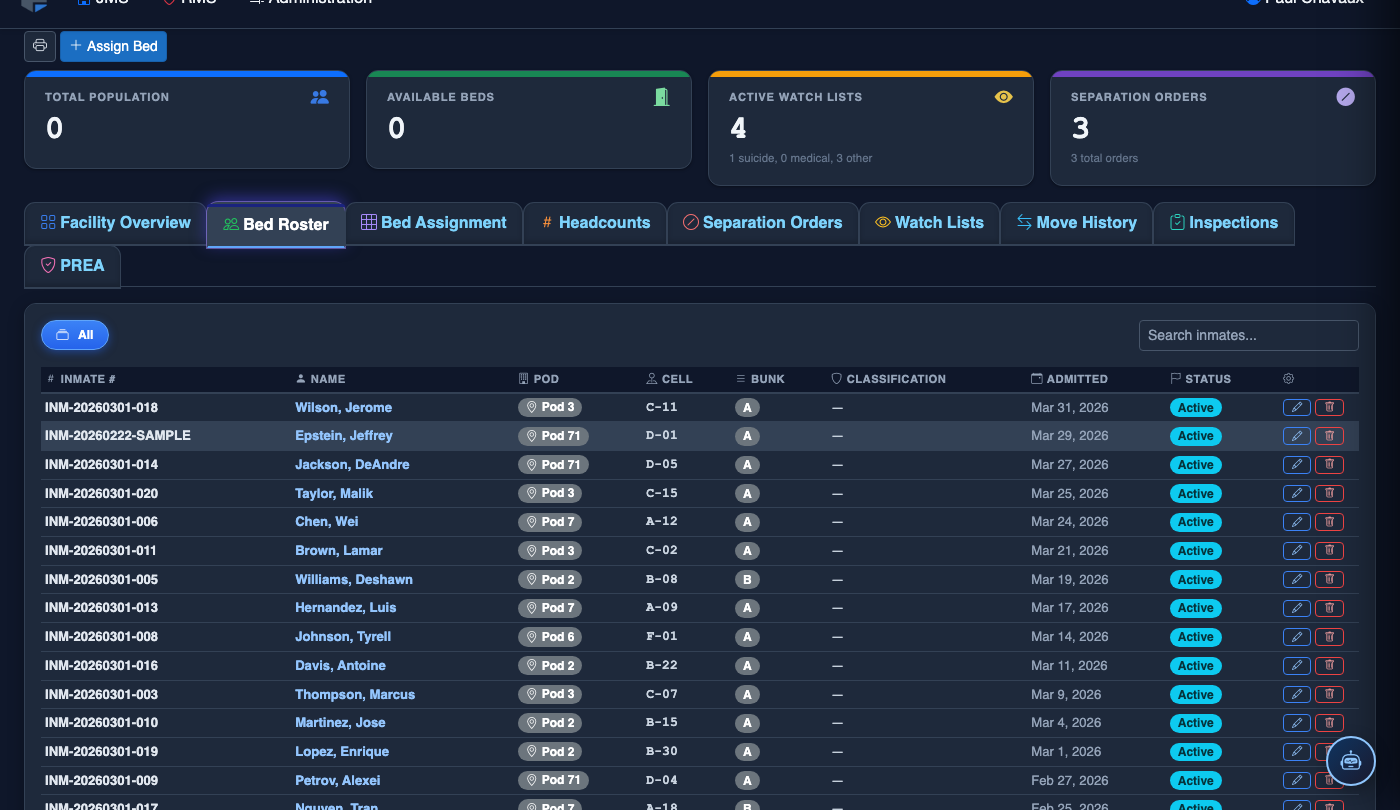Click the settings gear column header icon

tap(1288, 379)
